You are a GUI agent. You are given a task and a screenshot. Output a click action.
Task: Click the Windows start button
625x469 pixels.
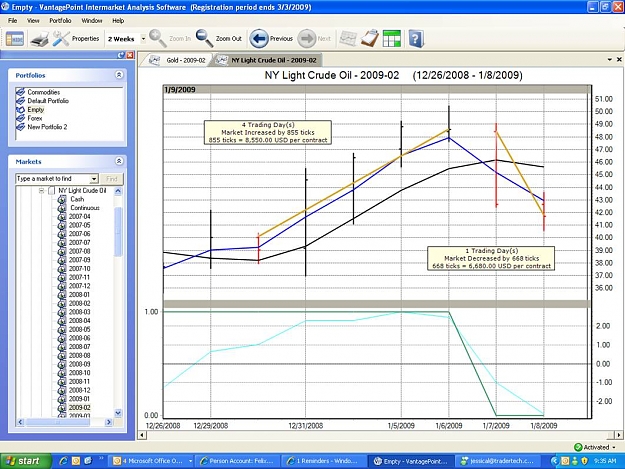26,461
